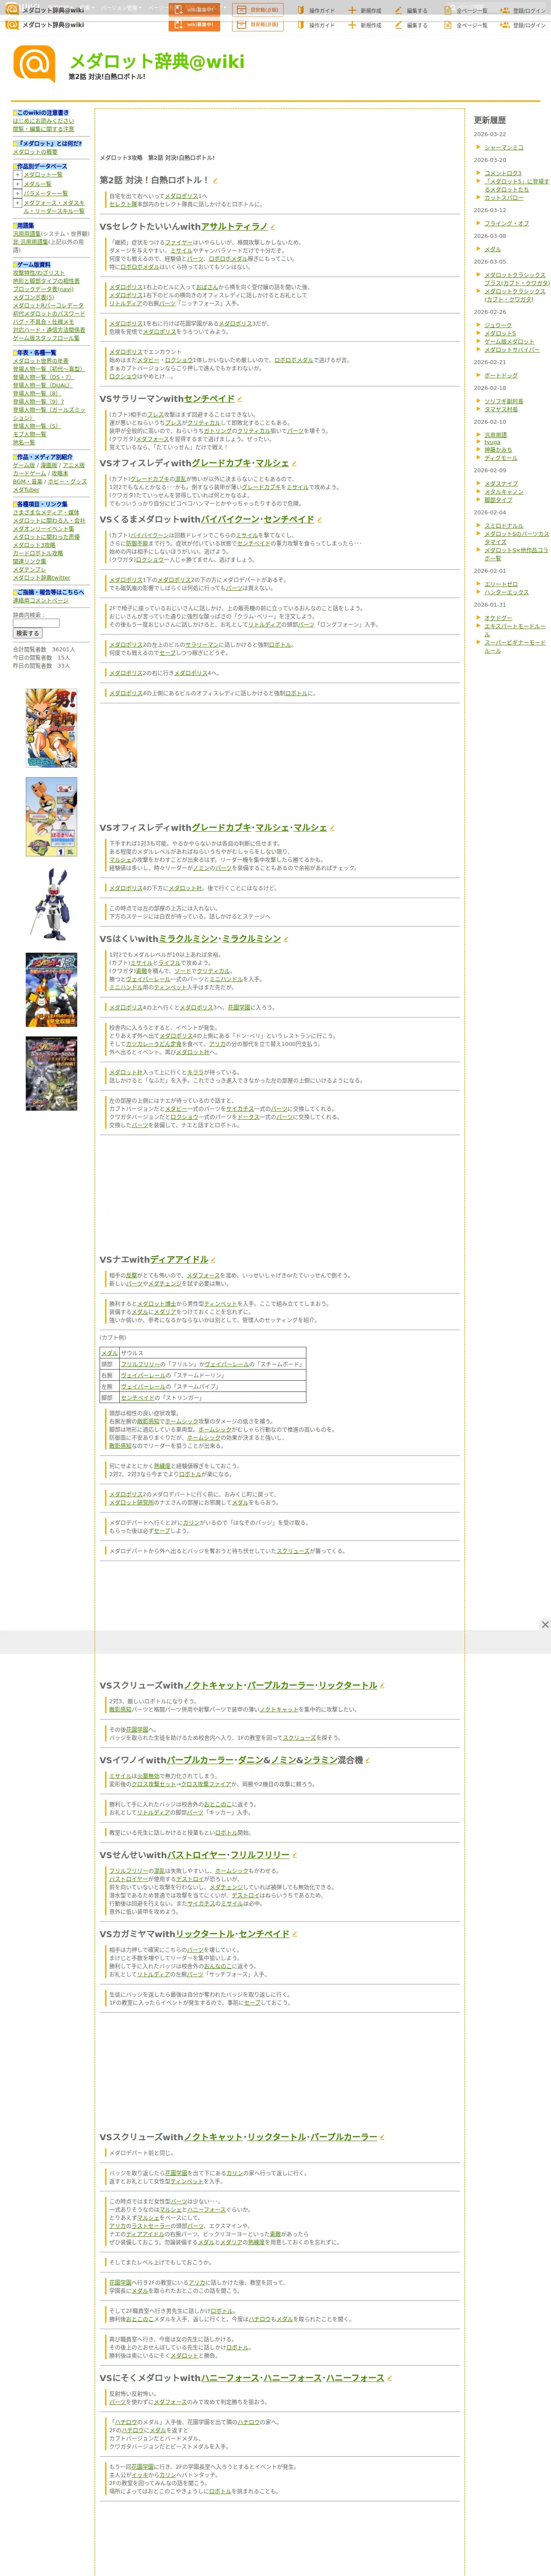Open カットスパロー in update history

[504, 198]
